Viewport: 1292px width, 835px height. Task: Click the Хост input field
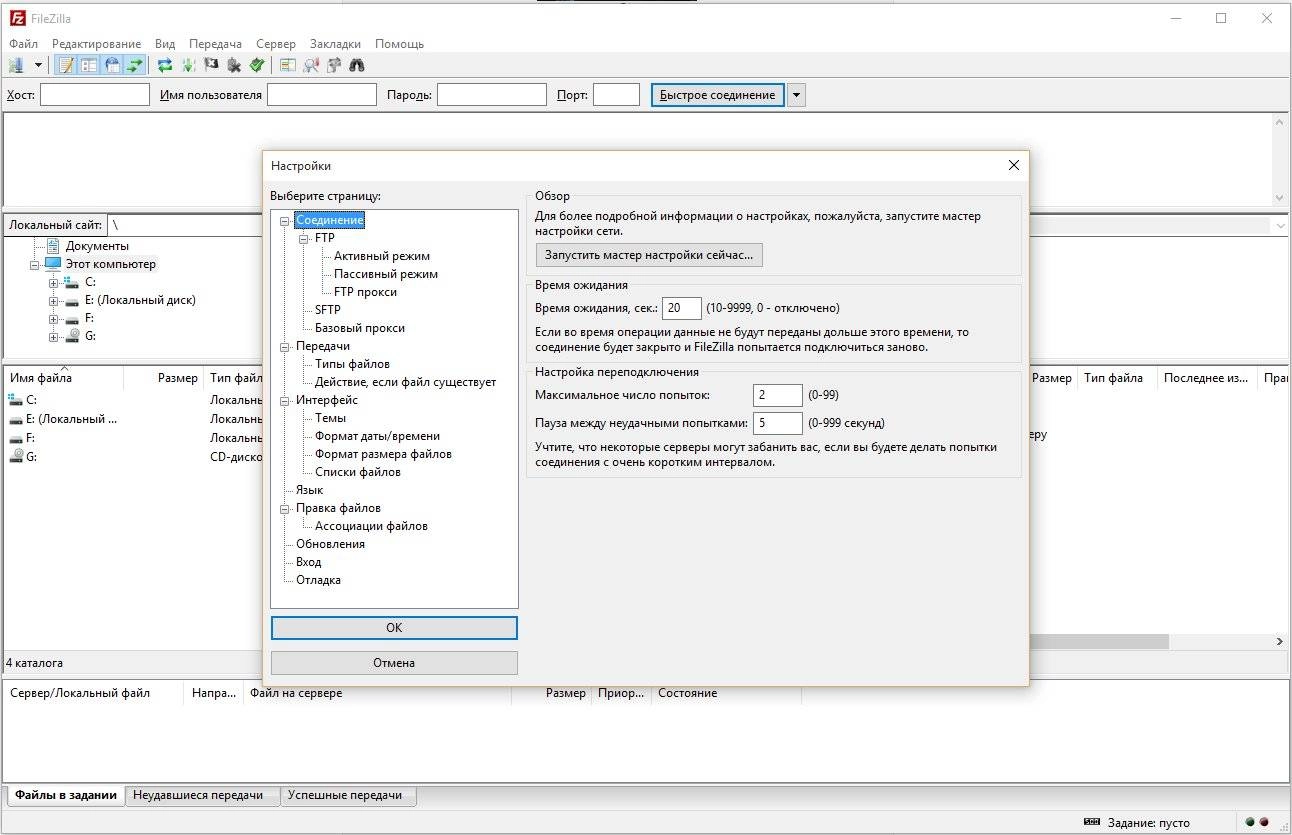94,95
